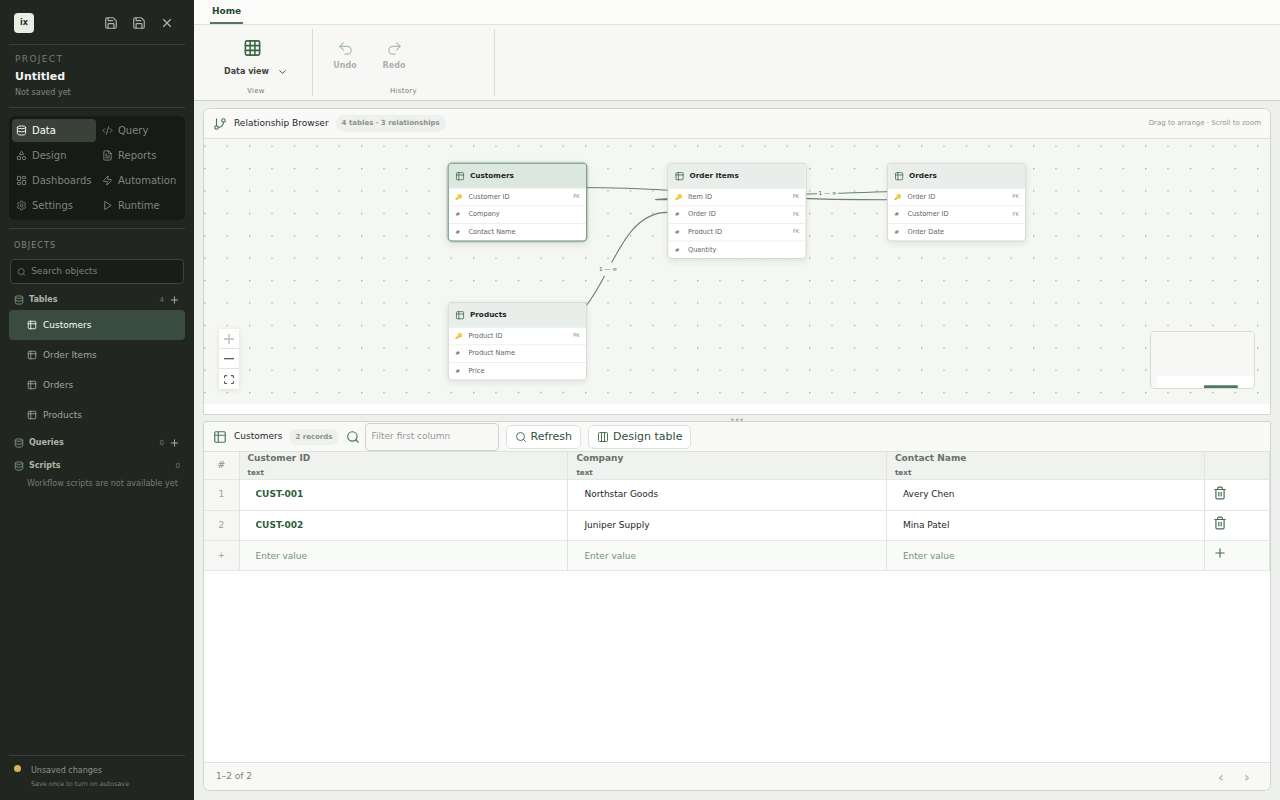The image size is (1280, 800).
Task: Click the Undo button
Action: [x=345, y=55]
